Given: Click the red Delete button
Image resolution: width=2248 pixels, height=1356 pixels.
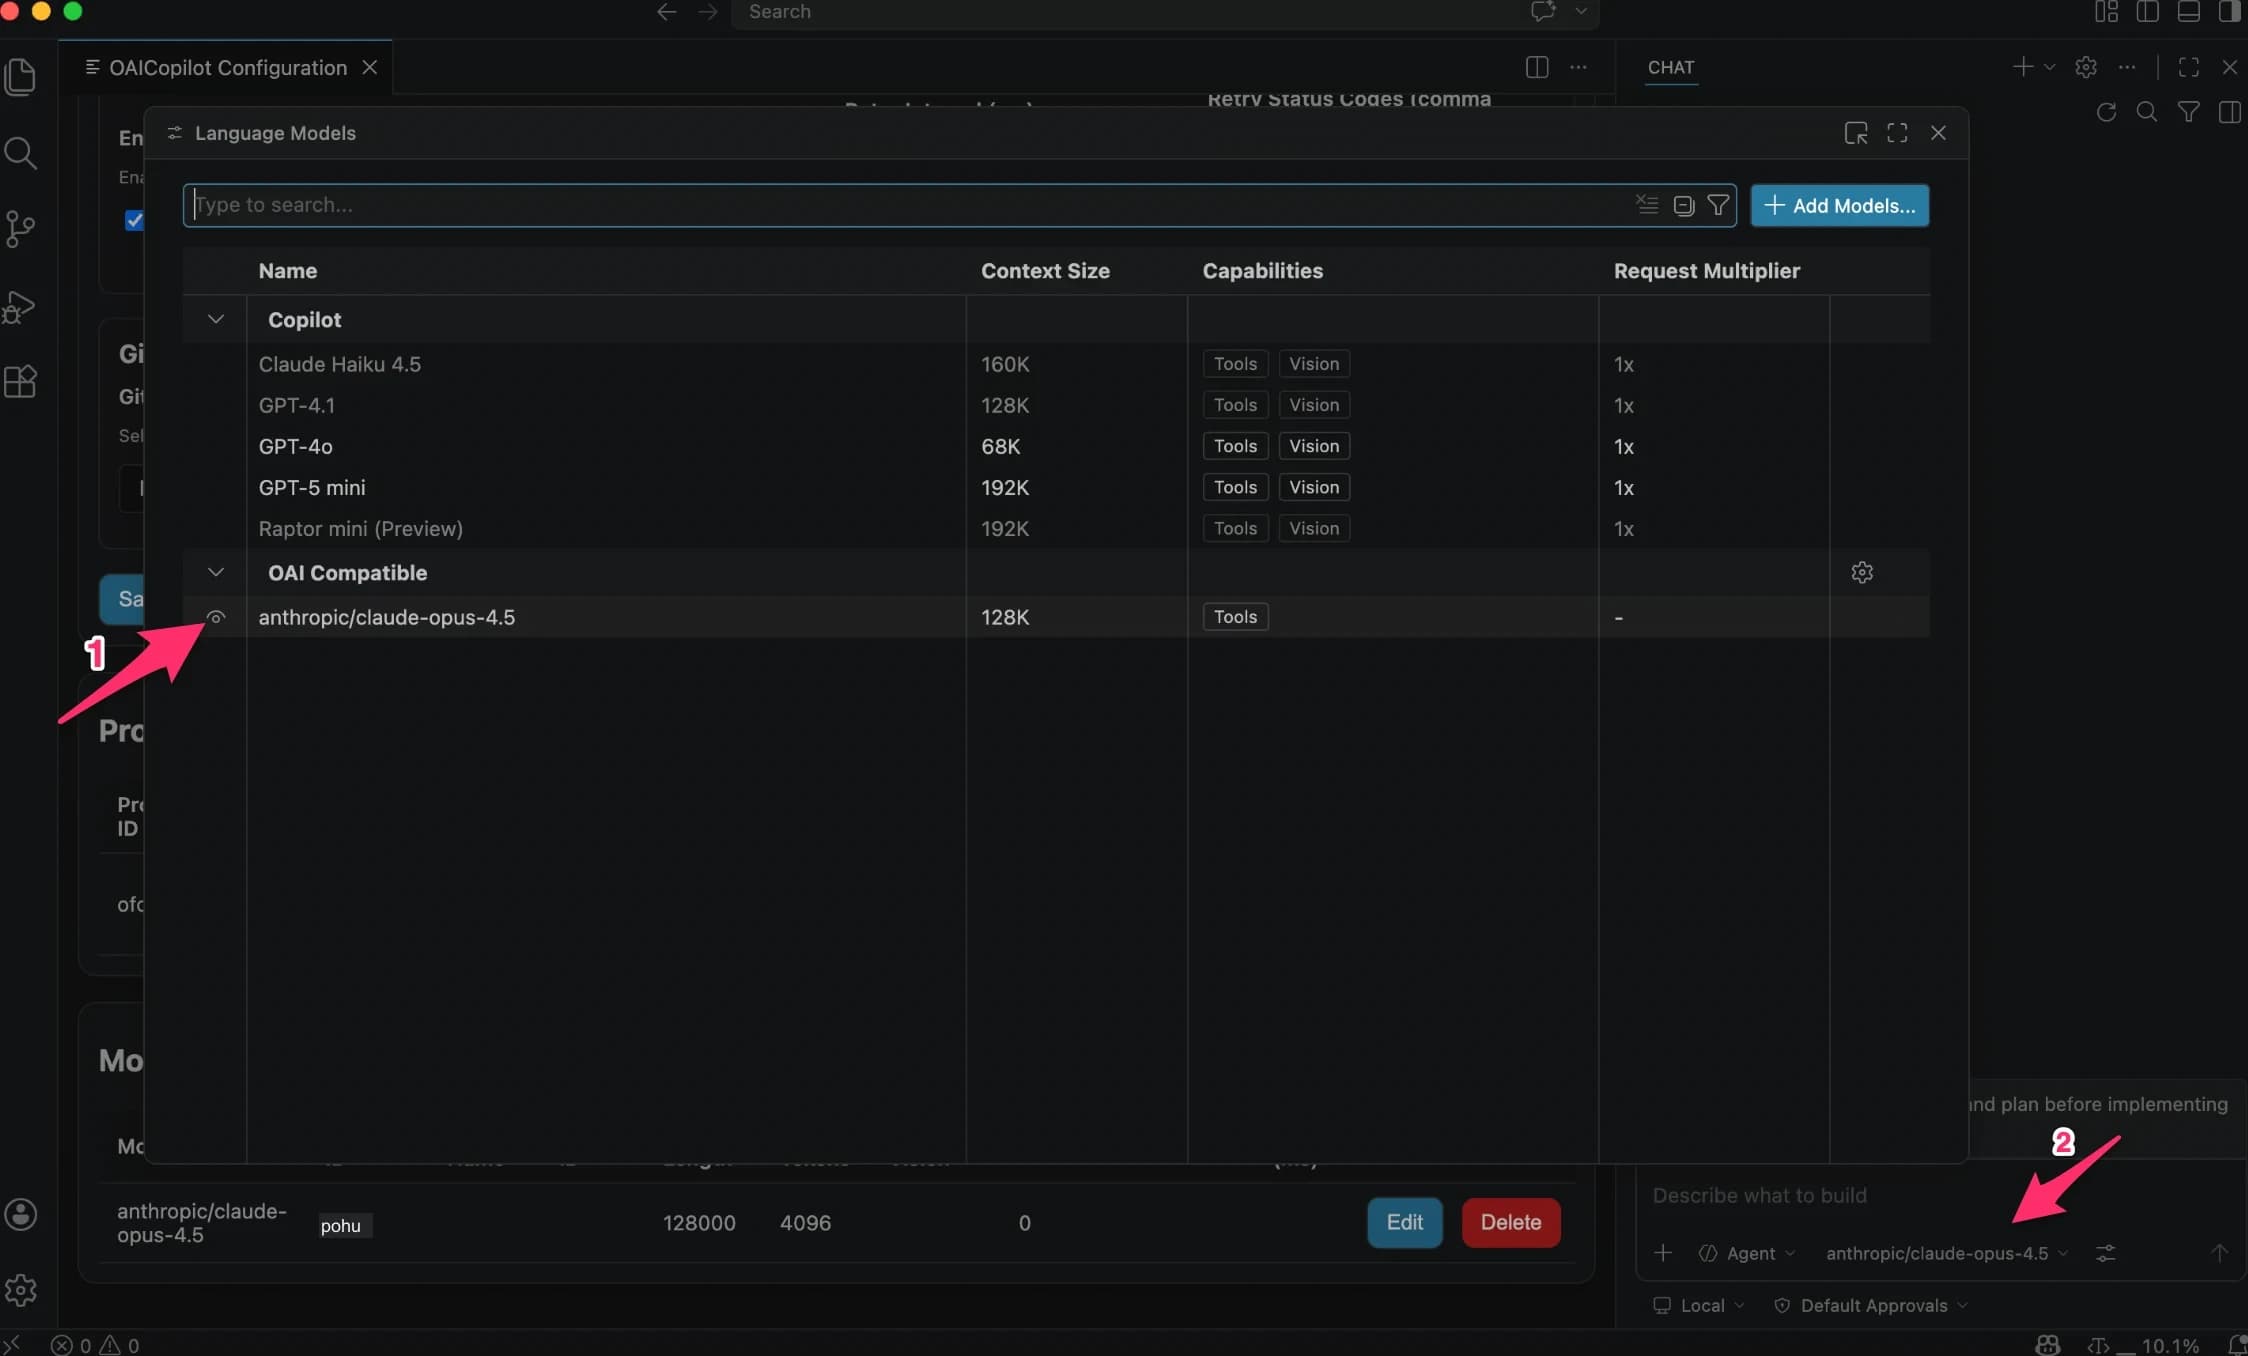Looking at the screenshot, I should 1510,1222.
